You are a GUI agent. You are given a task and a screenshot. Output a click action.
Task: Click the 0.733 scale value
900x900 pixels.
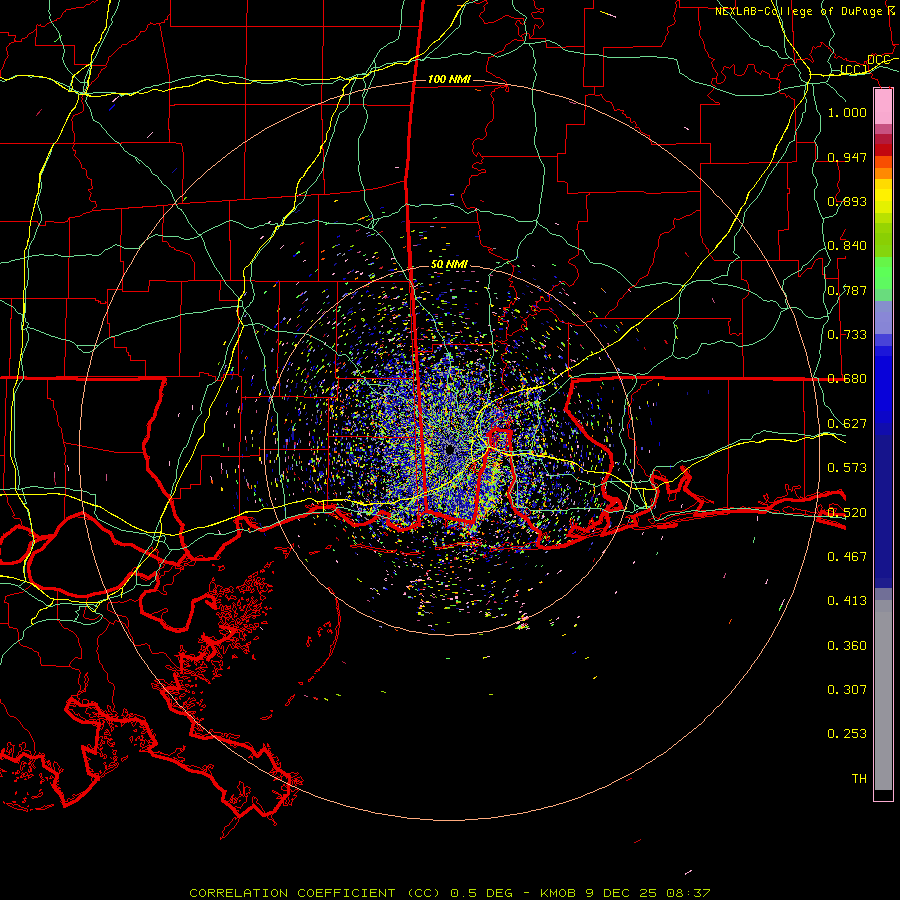pyautogui.click(x=847, y=335)
